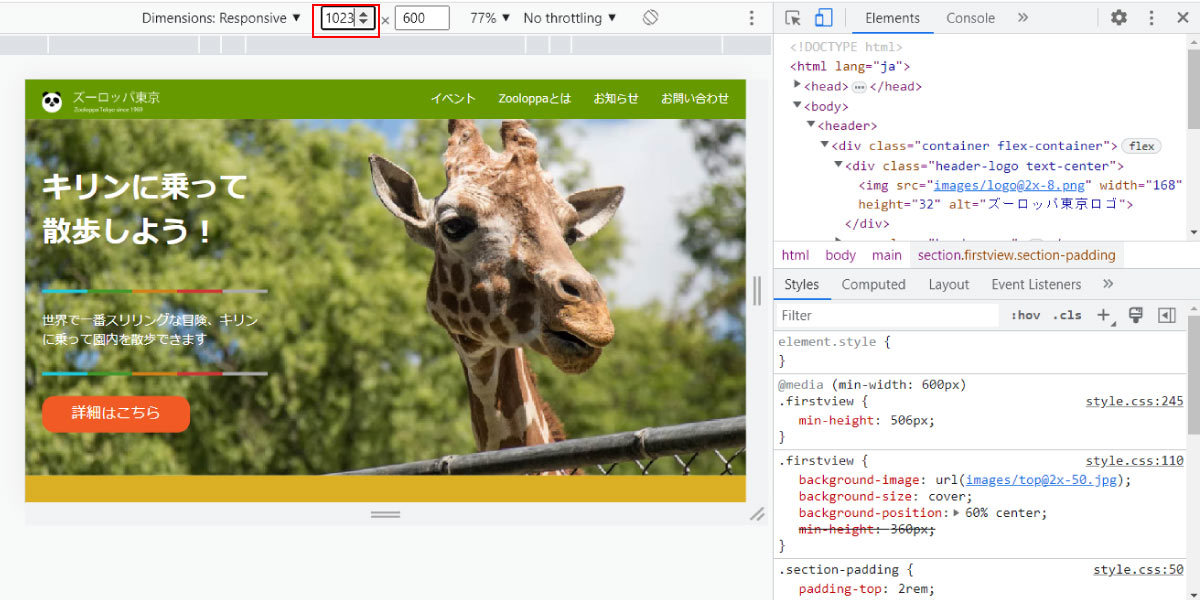Close the DevTools panel
Screen dimensions: 1200x600
pyautogui.click(x=1181, y=18)
